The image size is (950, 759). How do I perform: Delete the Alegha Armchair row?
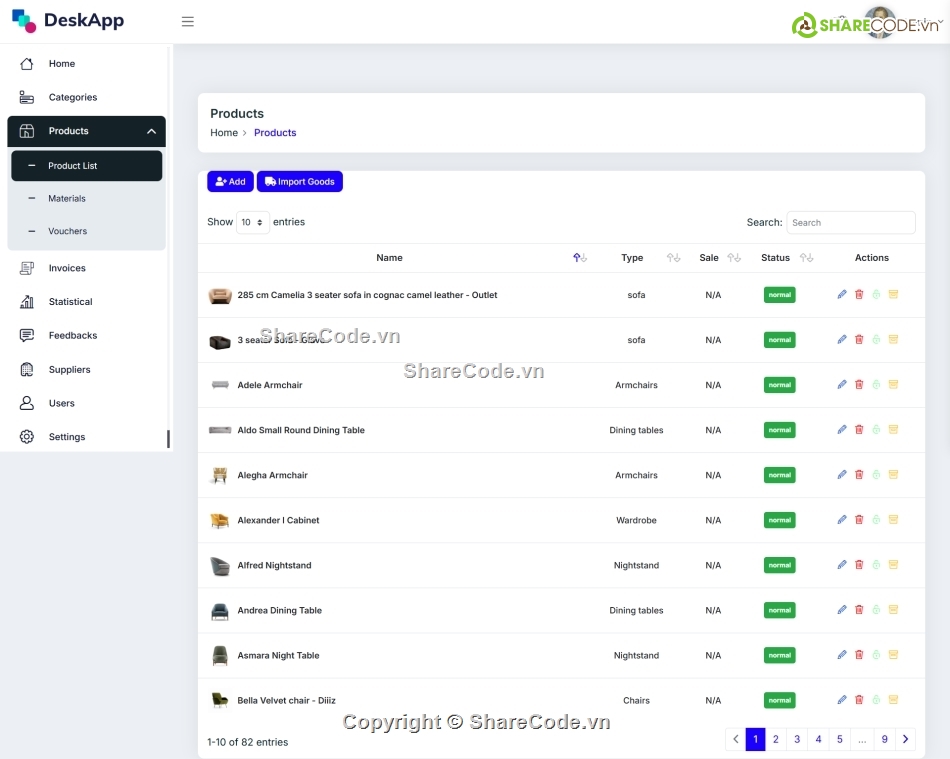coord(859,474)
